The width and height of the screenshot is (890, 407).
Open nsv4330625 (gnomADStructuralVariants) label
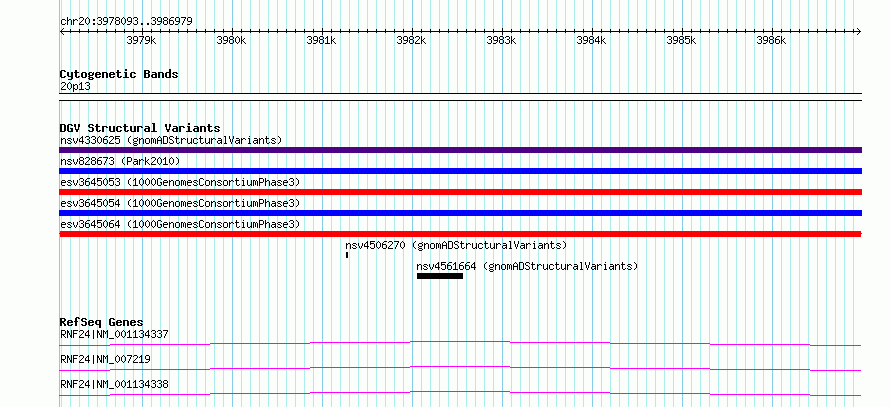(171, 140)
